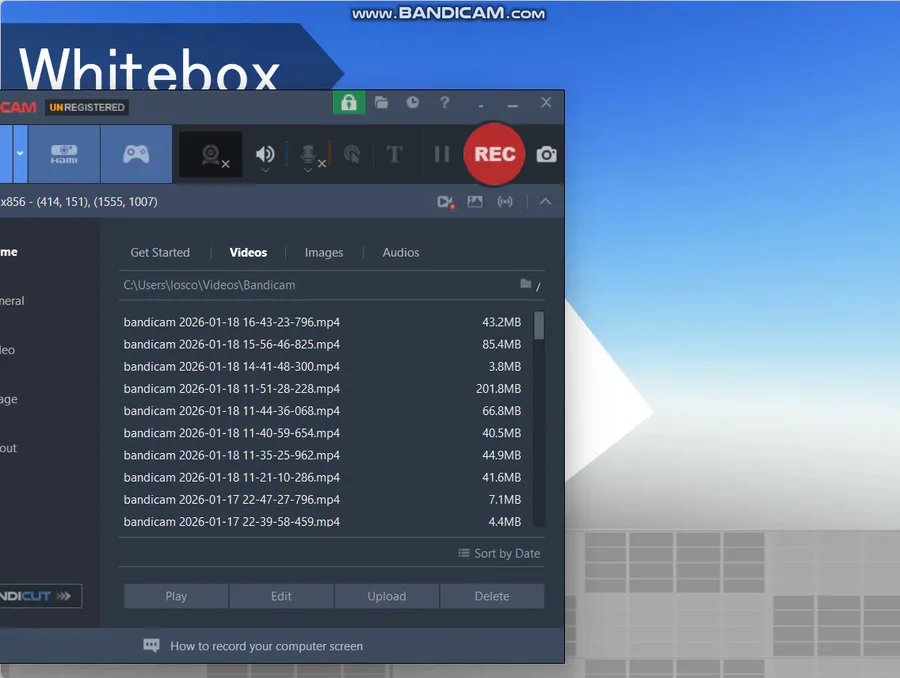Open the scheduled recording clock icon
This screenshot has height=678, width=900.
point(413,103)
